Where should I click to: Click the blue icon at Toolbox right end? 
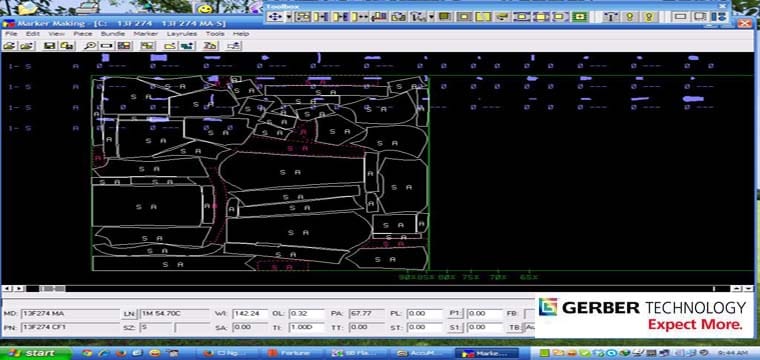(x=719, y=17)
